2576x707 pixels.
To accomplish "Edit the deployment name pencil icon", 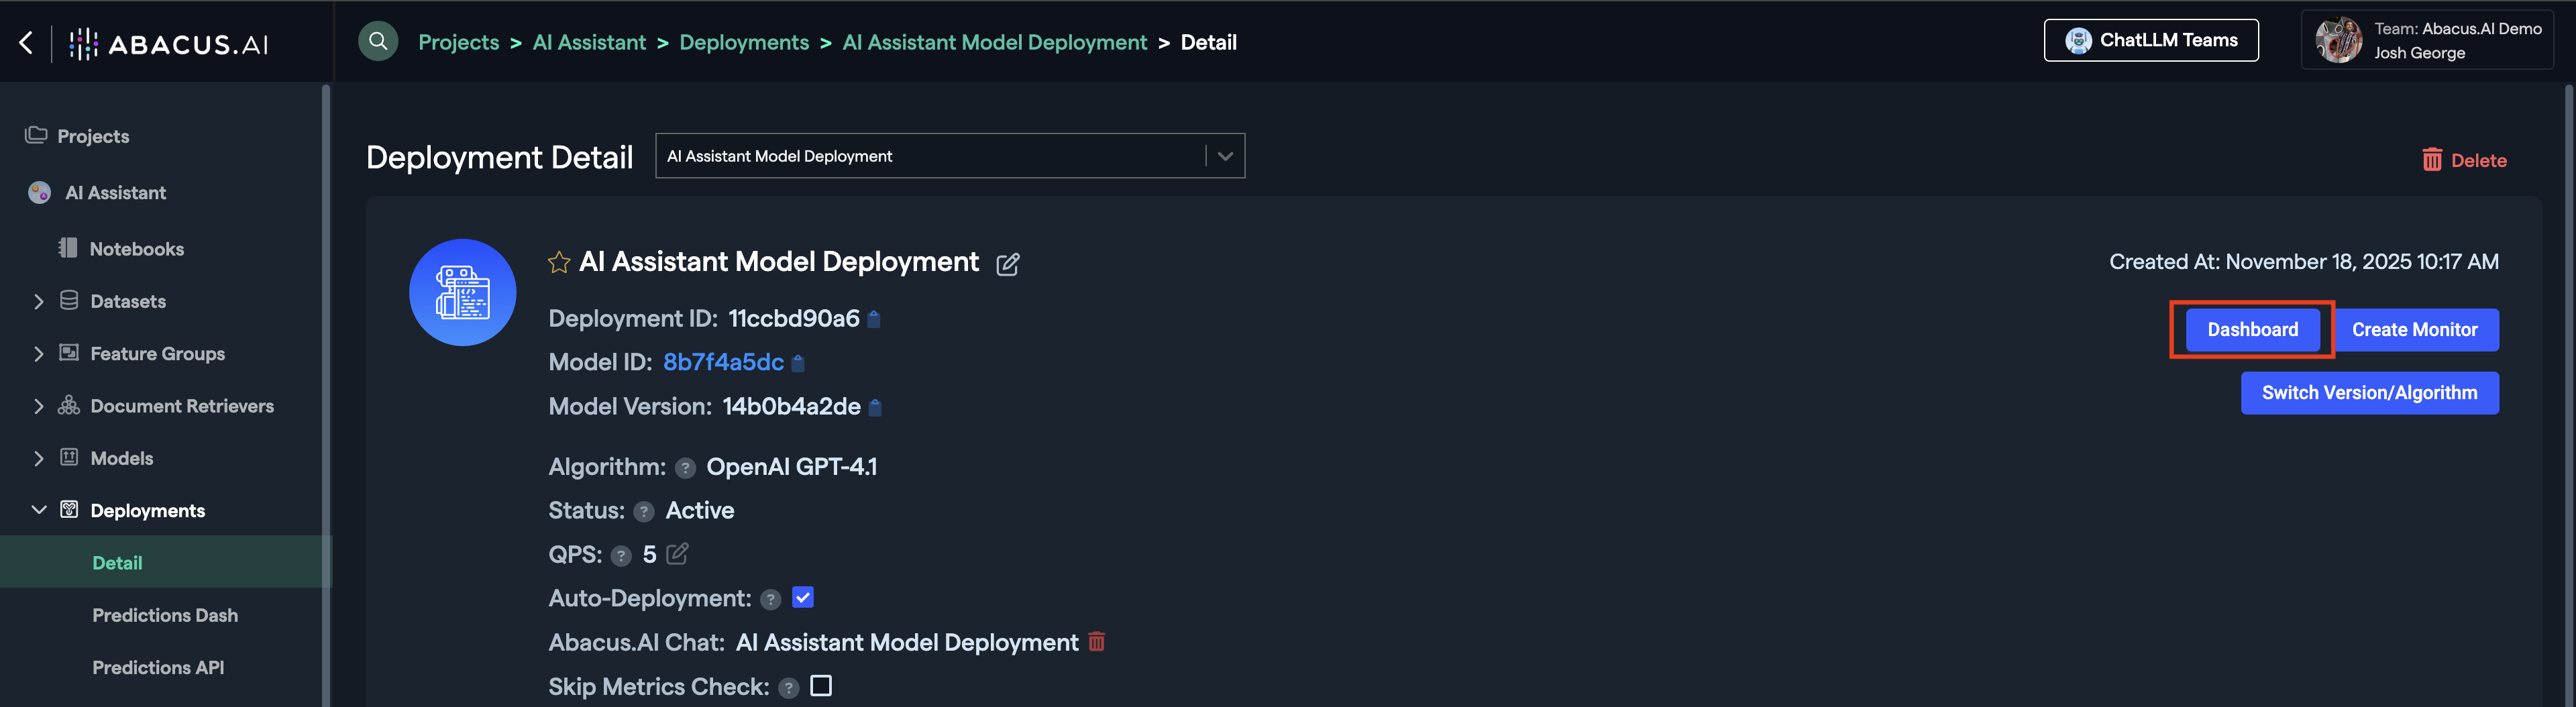I will click(1007, 264).
